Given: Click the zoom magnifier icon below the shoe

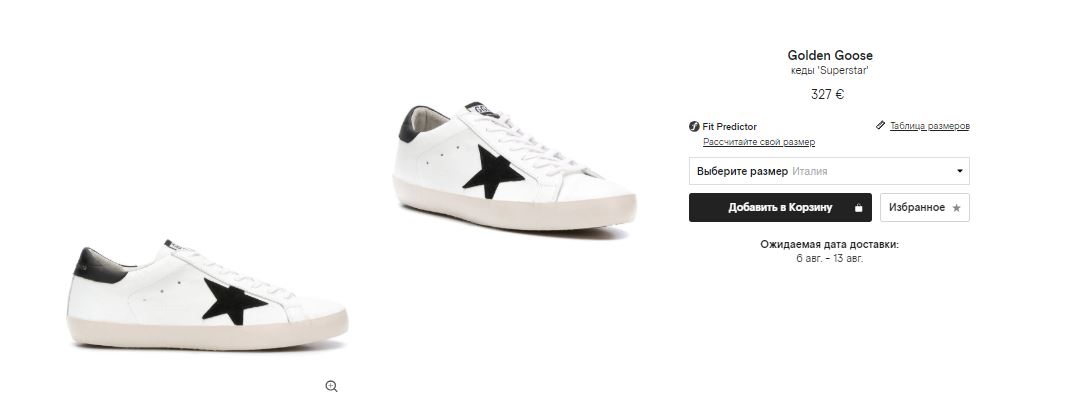Looking at the screenshot, I should [332, 386].
